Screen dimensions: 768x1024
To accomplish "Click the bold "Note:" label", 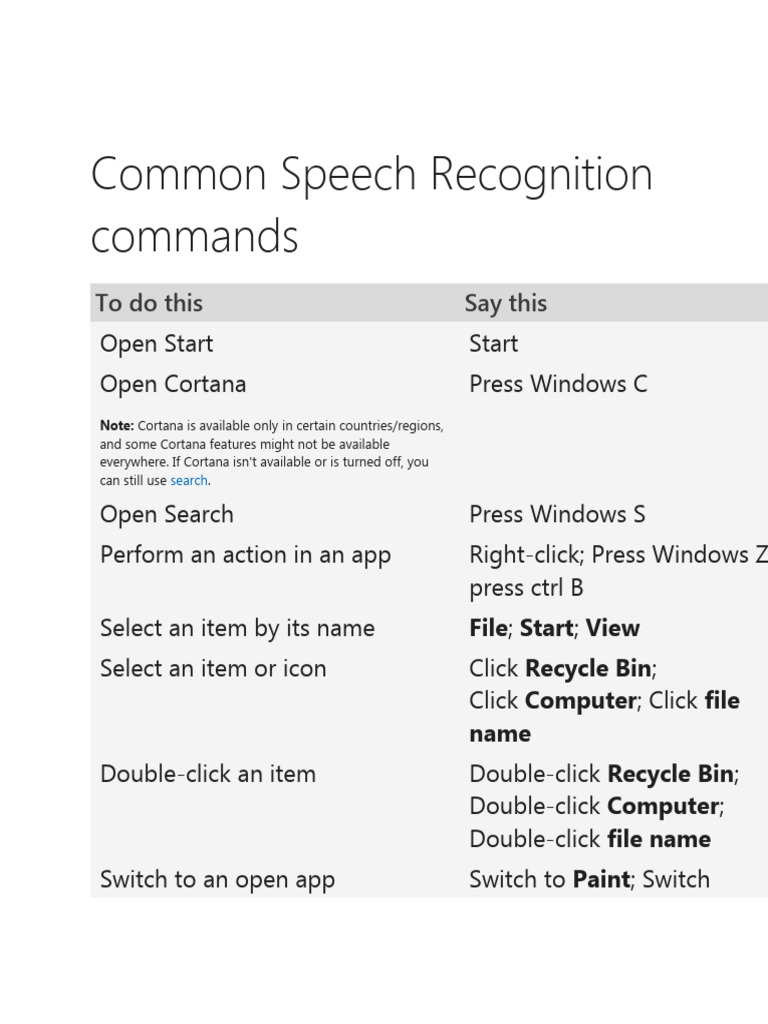I will [x=116, y=425].
